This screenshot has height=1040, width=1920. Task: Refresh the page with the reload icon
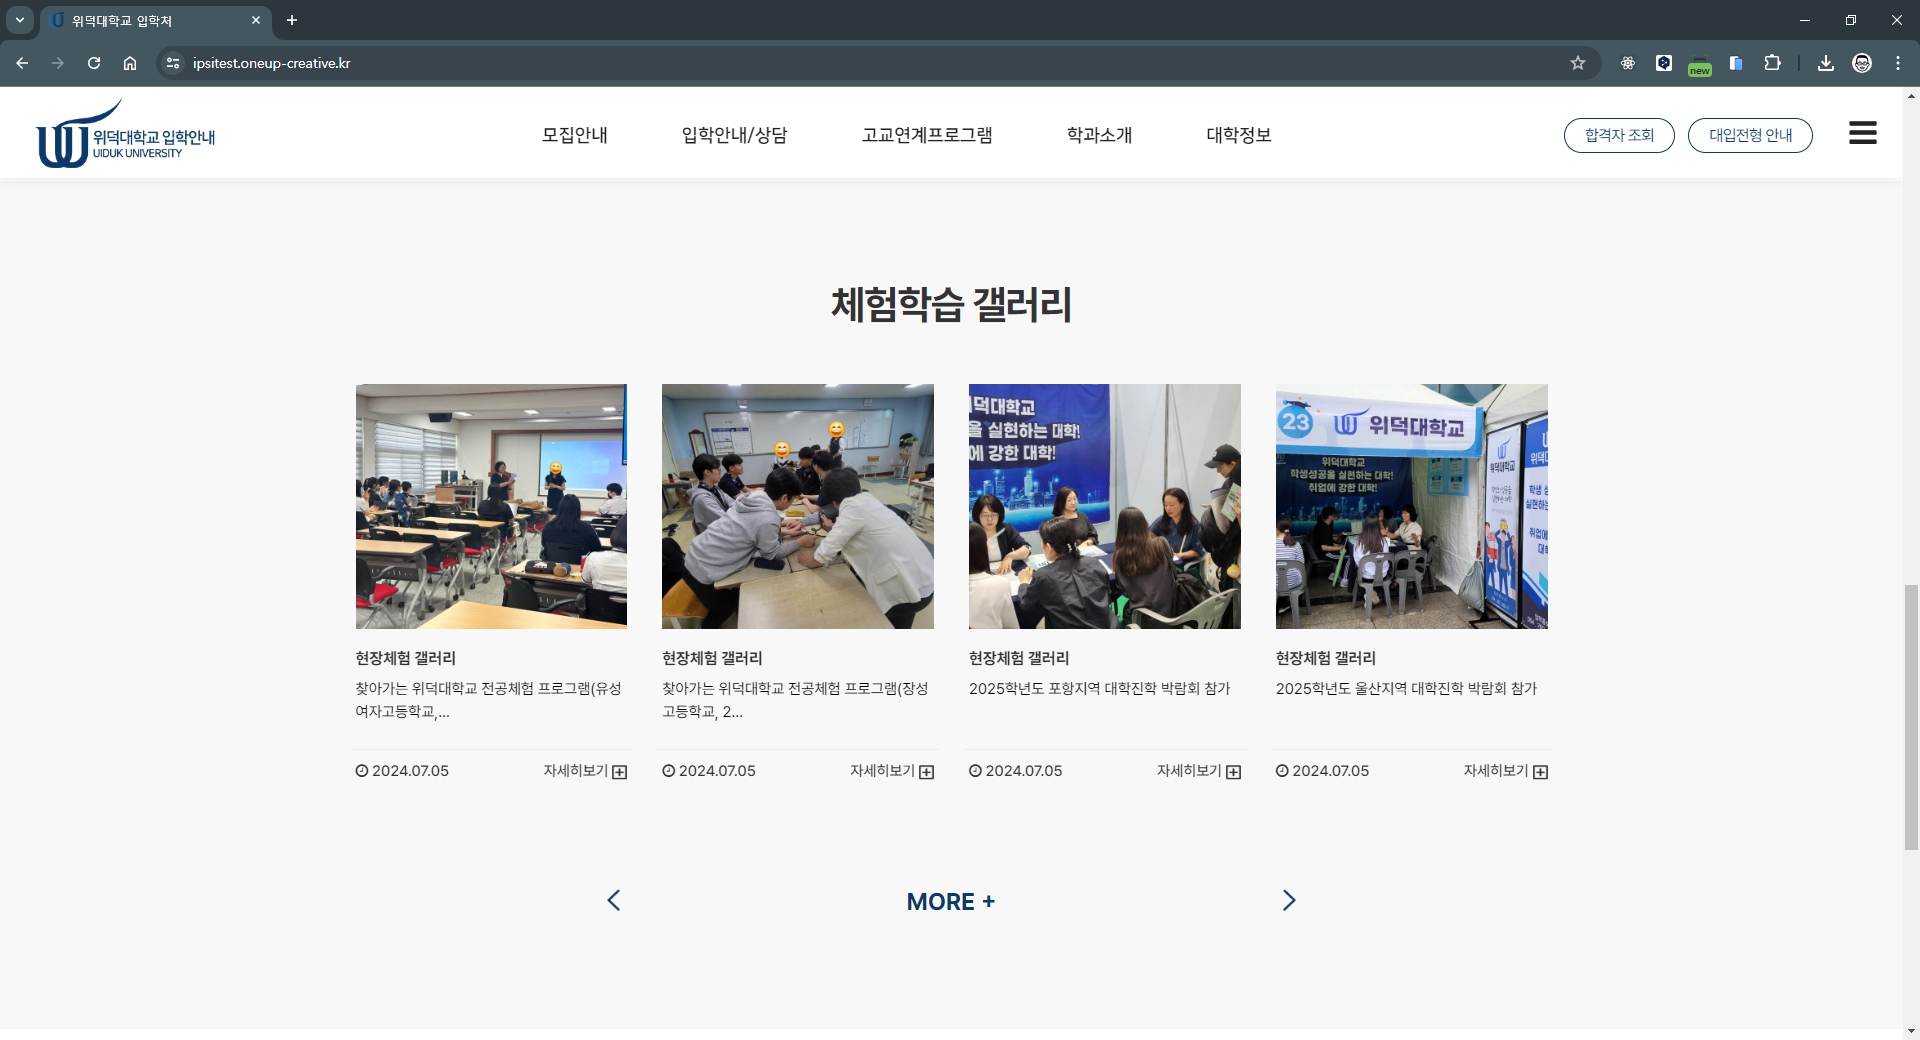coord(93,63)
